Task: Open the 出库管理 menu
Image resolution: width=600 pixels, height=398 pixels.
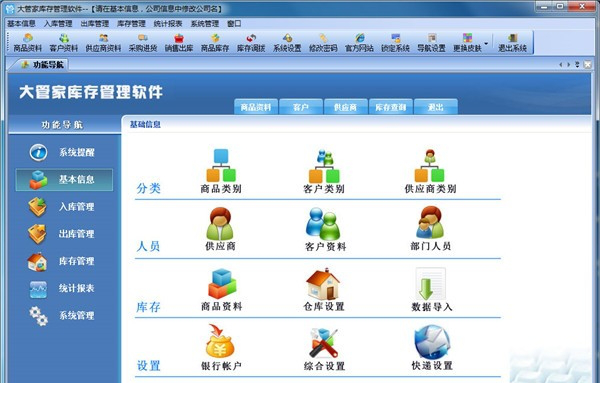Action: [95, 23]
